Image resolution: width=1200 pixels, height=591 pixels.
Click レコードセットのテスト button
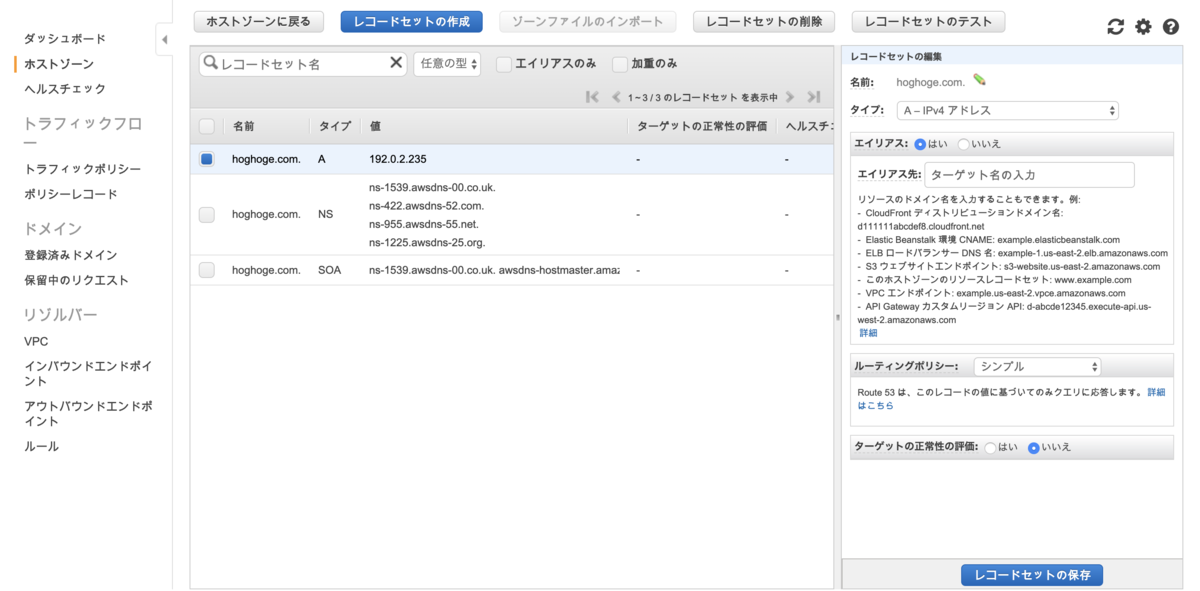(x=929, y=21)
